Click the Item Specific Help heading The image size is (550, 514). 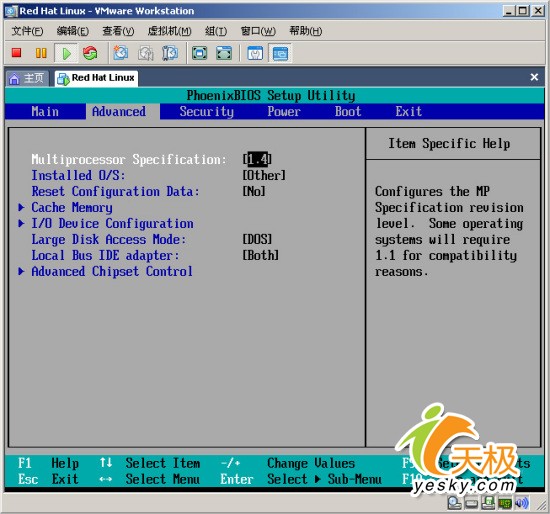click(449, 143)
